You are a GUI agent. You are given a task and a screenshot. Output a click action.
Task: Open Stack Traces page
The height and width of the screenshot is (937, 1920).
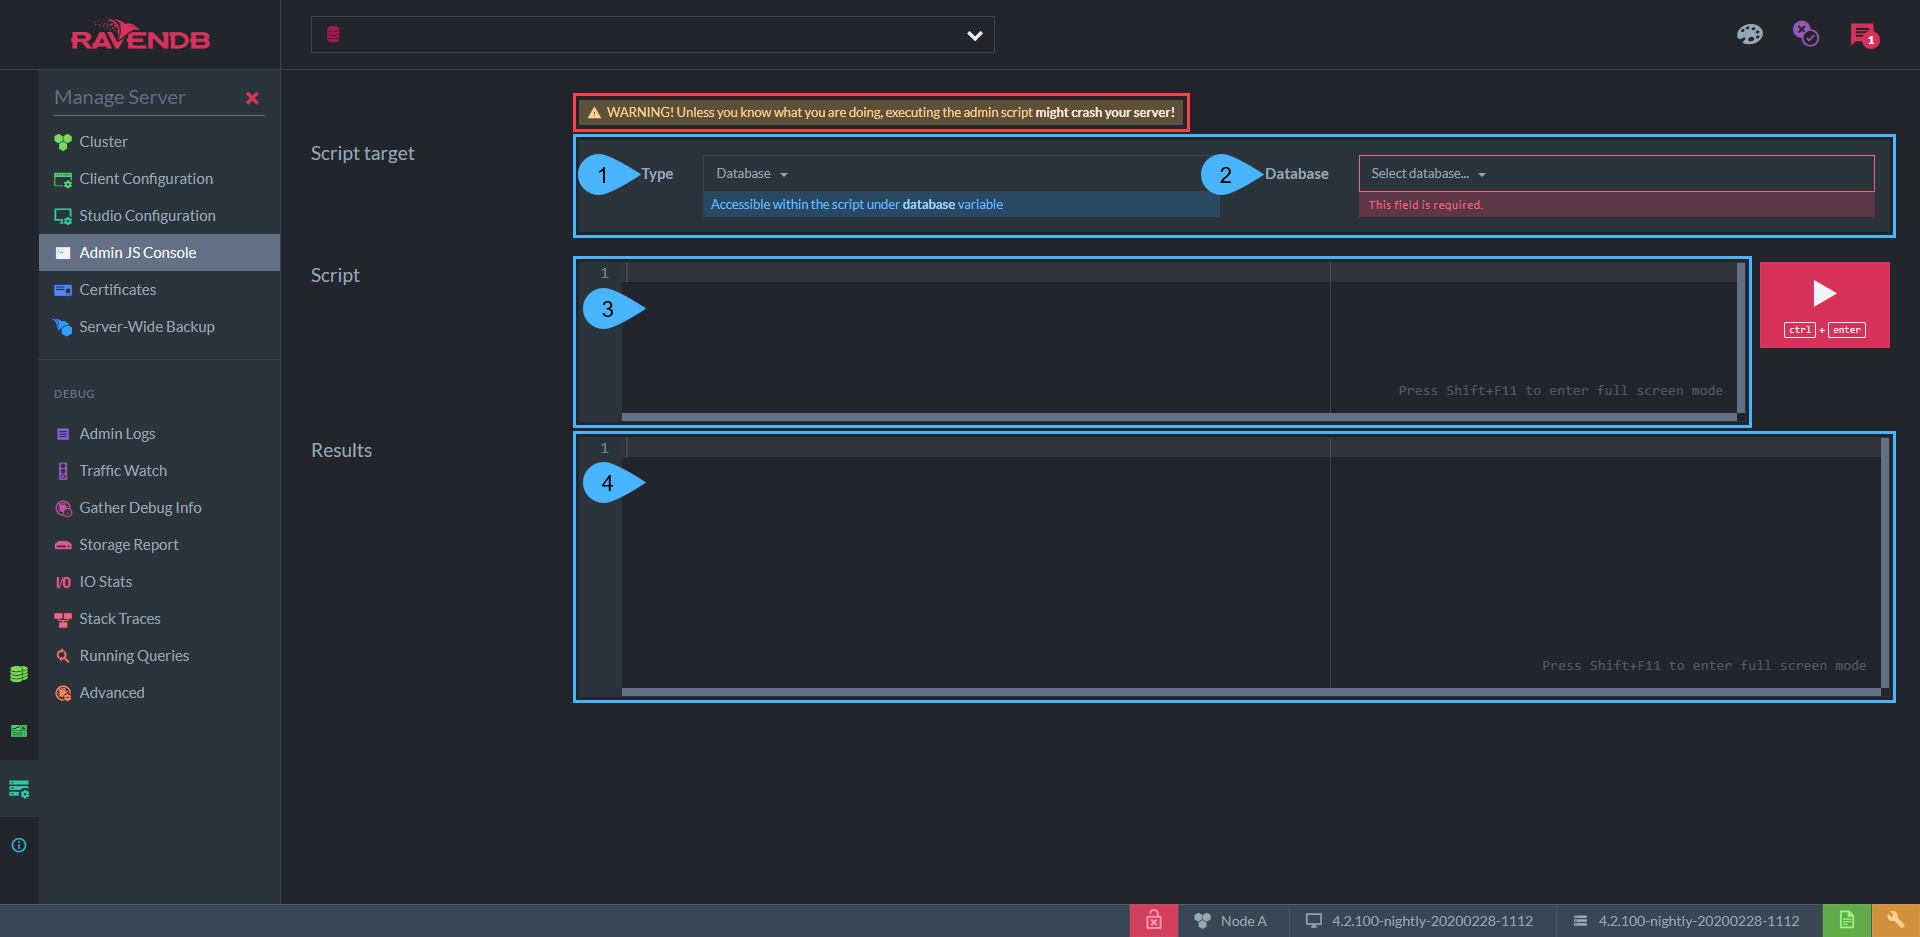pyautogui.click(x=159, y=619)
